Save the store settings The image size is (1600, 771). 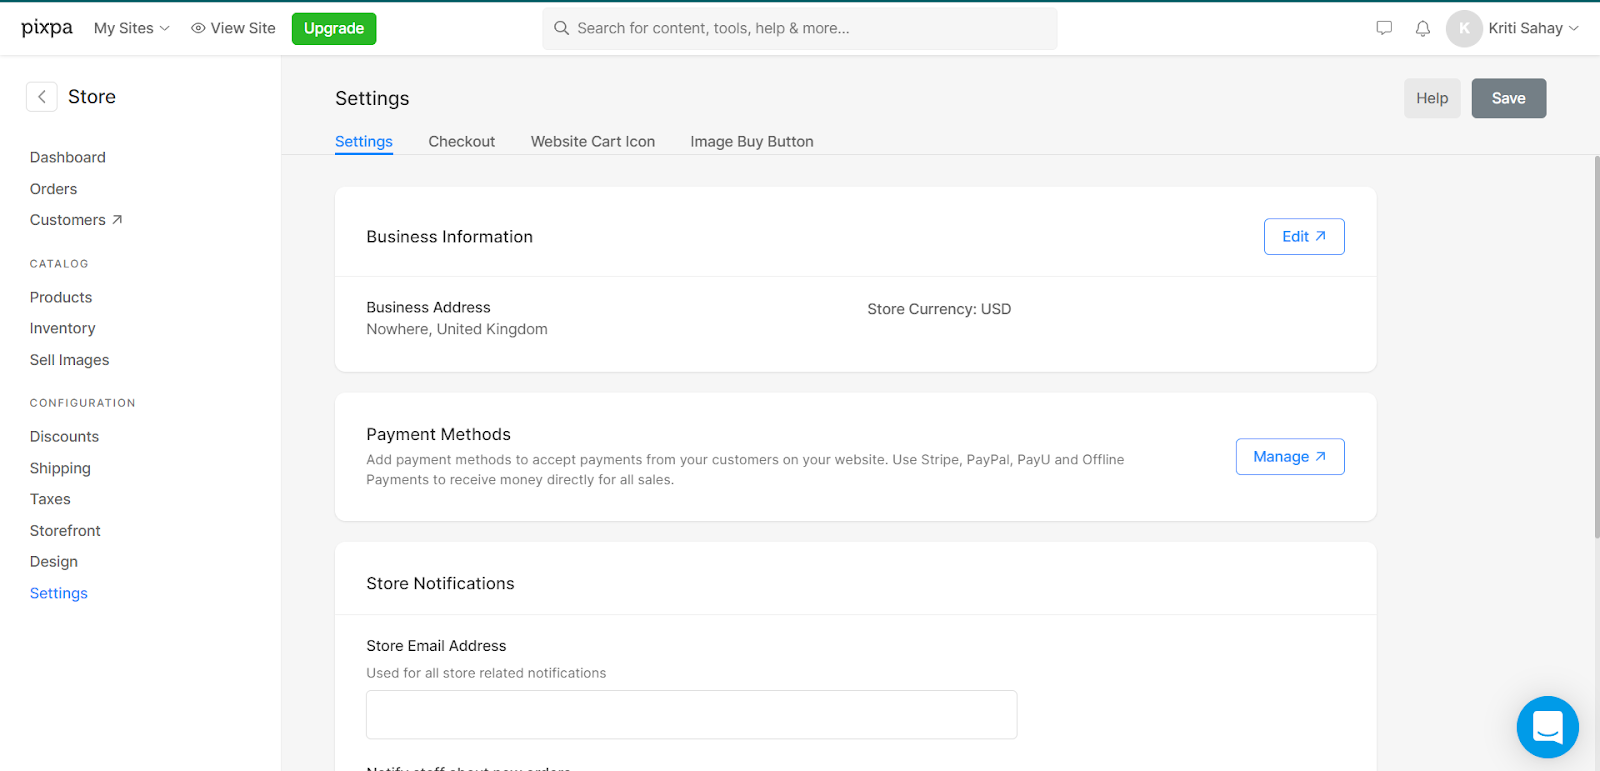1509,98
